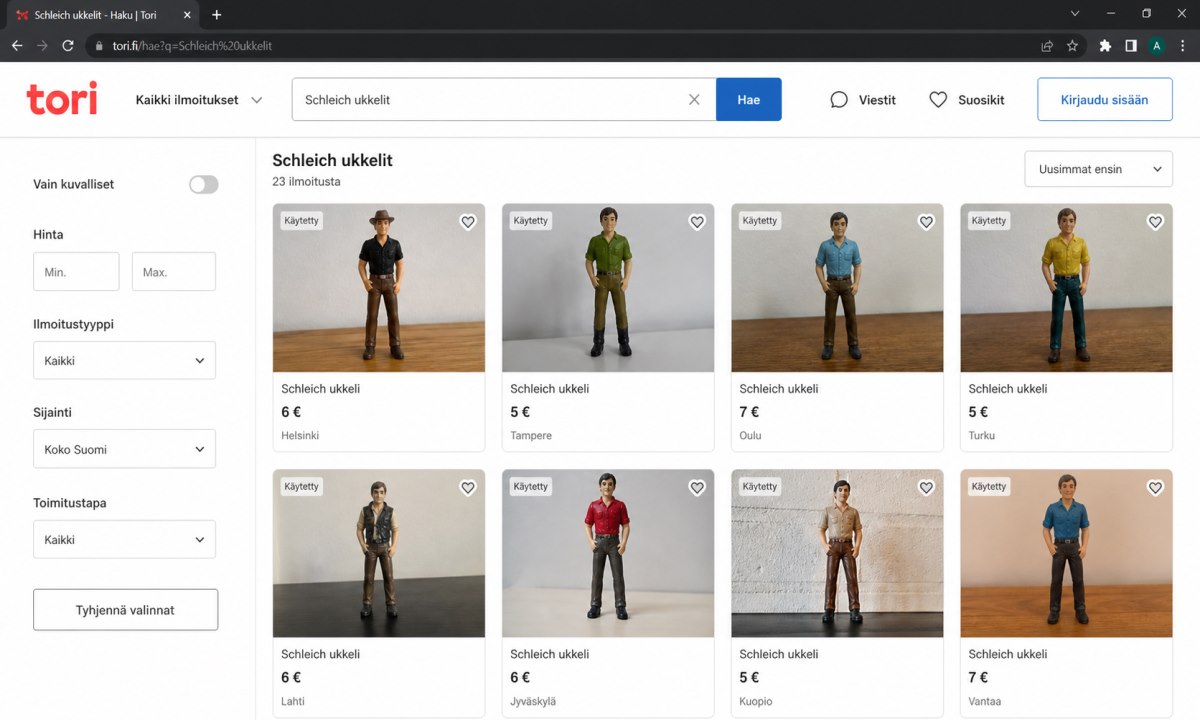Open Schleich ukkeli listing title in Helsinki
The width and height of the screenshot is (1200, 720).
point(320,389)
